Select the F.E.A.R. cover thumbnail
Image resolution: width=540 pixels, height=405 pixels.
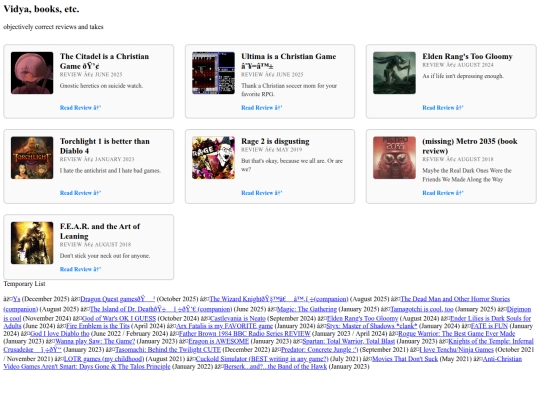pyautogui.click(x=32, y=243)
